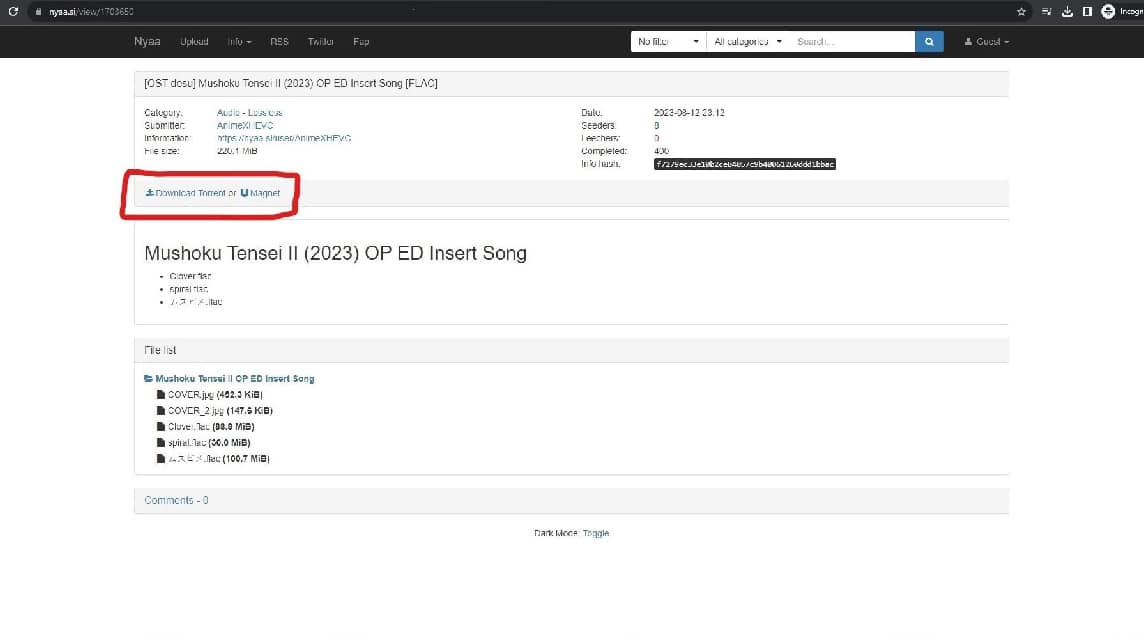Click the file size value 220.1 MiB

(237, 151)
